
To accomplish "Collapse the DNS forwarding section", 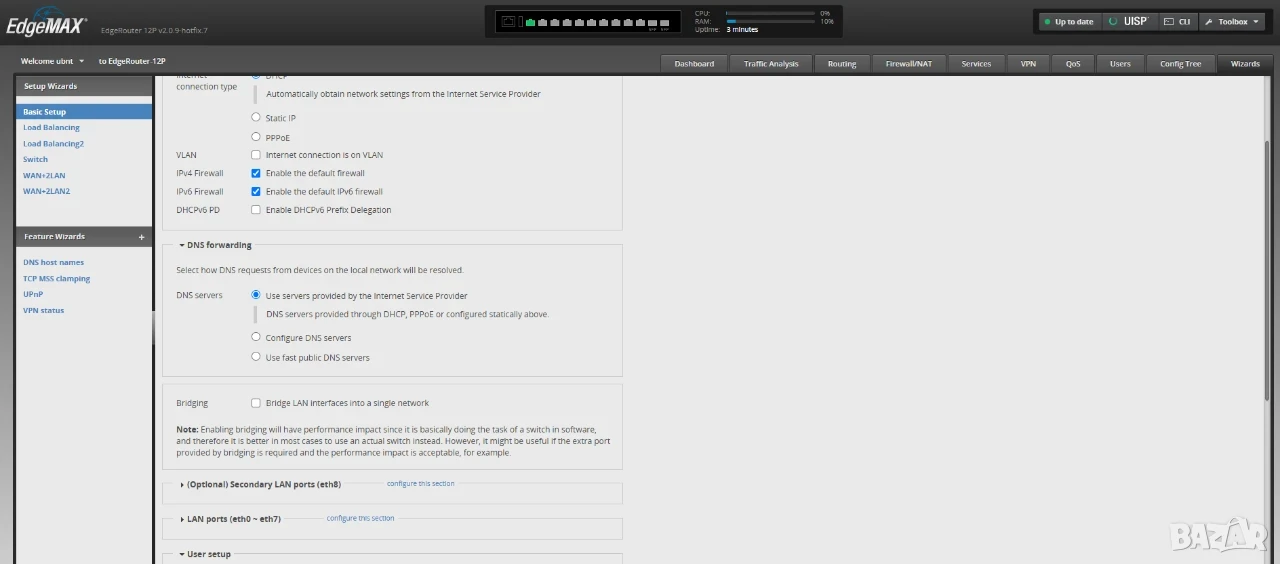I will coord(216,245).
